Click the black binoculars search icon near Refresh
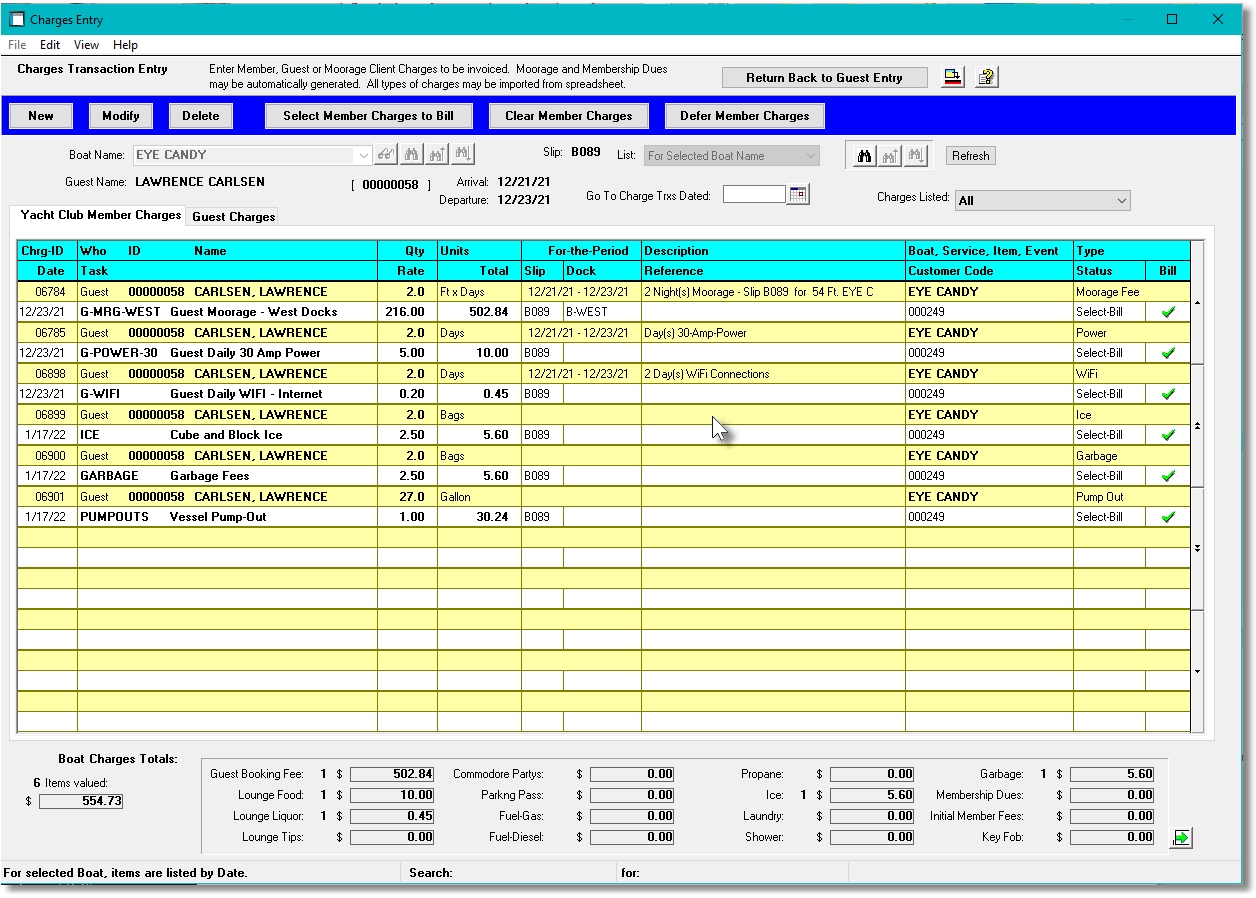 [x=865, y=156]
